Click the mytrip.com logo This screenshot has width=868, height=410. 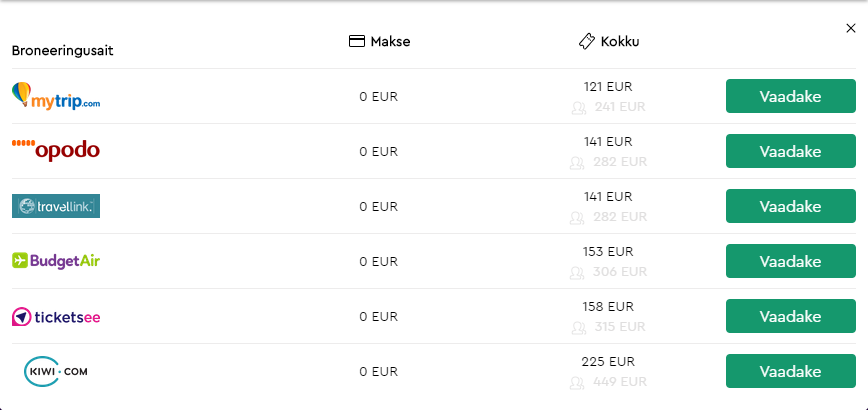pos(56,96)
